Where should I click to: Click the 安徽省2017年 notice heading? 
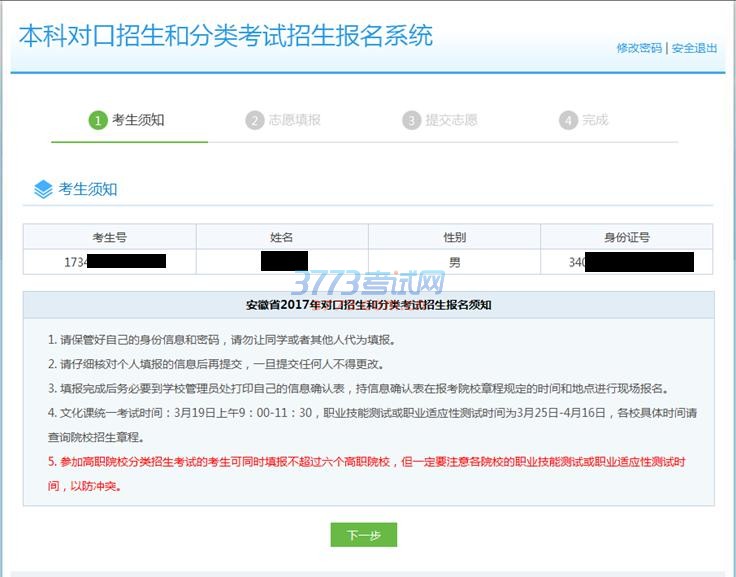click(368, 304)
